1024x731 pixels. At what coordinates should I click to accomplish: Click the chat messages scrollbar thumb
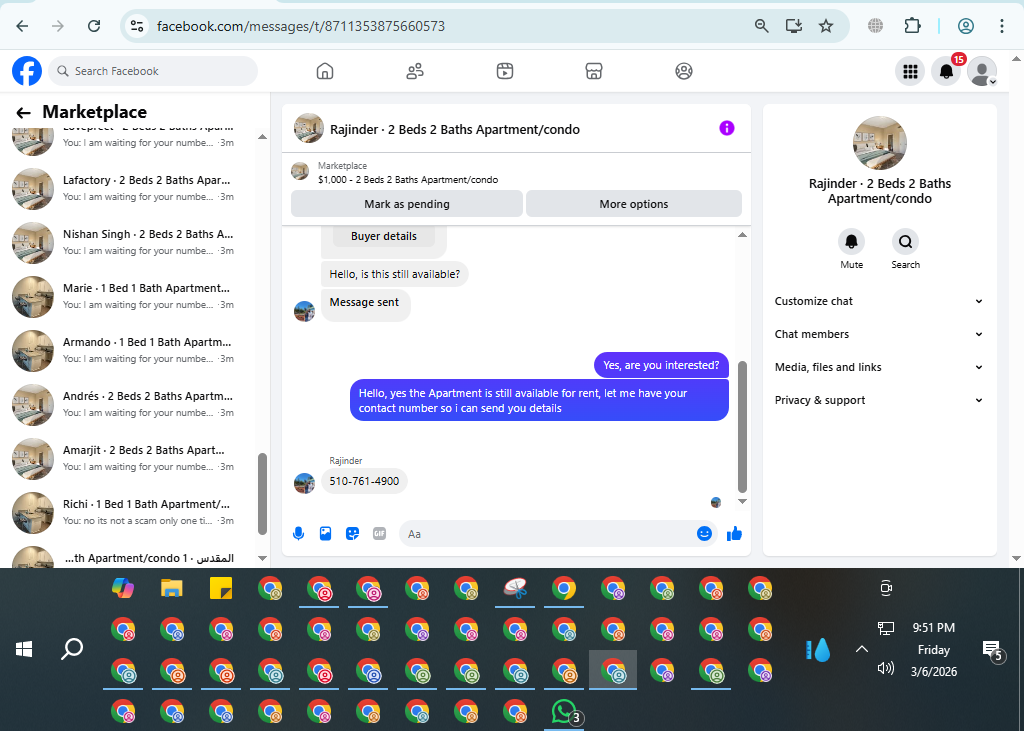click(742, 426)
